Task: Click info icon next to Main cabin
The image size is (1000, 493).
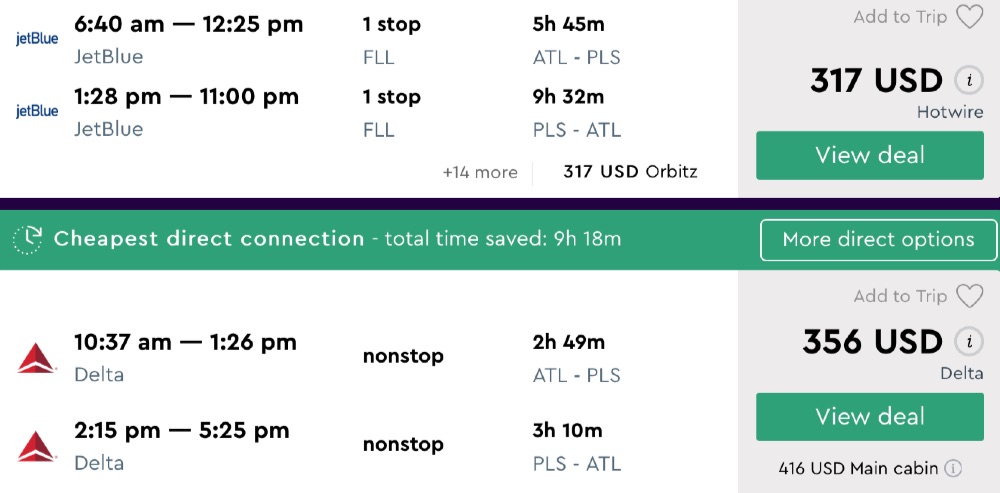Action: pos(954,467)
